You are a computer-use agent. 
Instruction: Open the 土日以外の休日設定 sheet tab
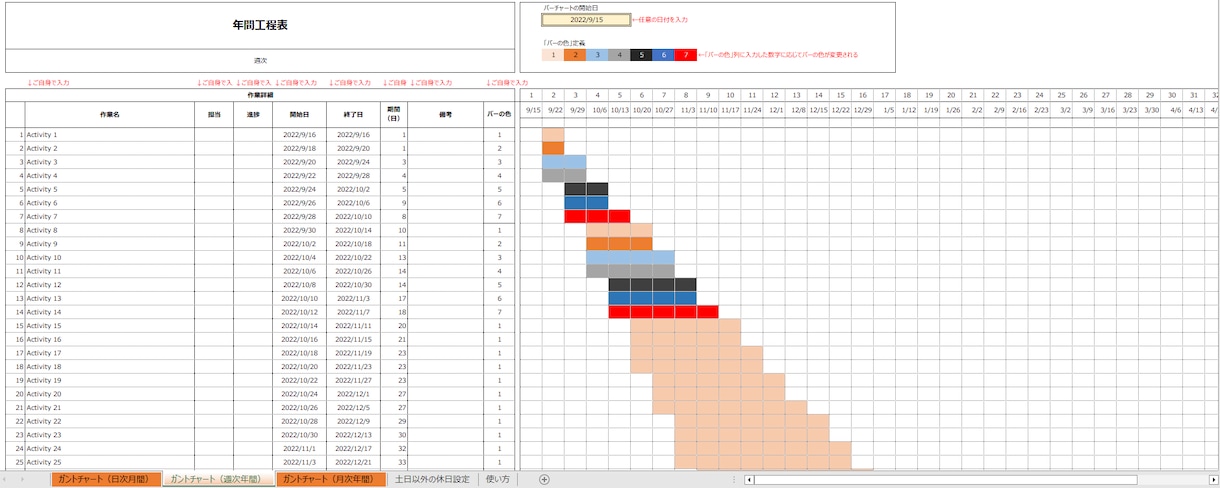click(x=431, y=480)
